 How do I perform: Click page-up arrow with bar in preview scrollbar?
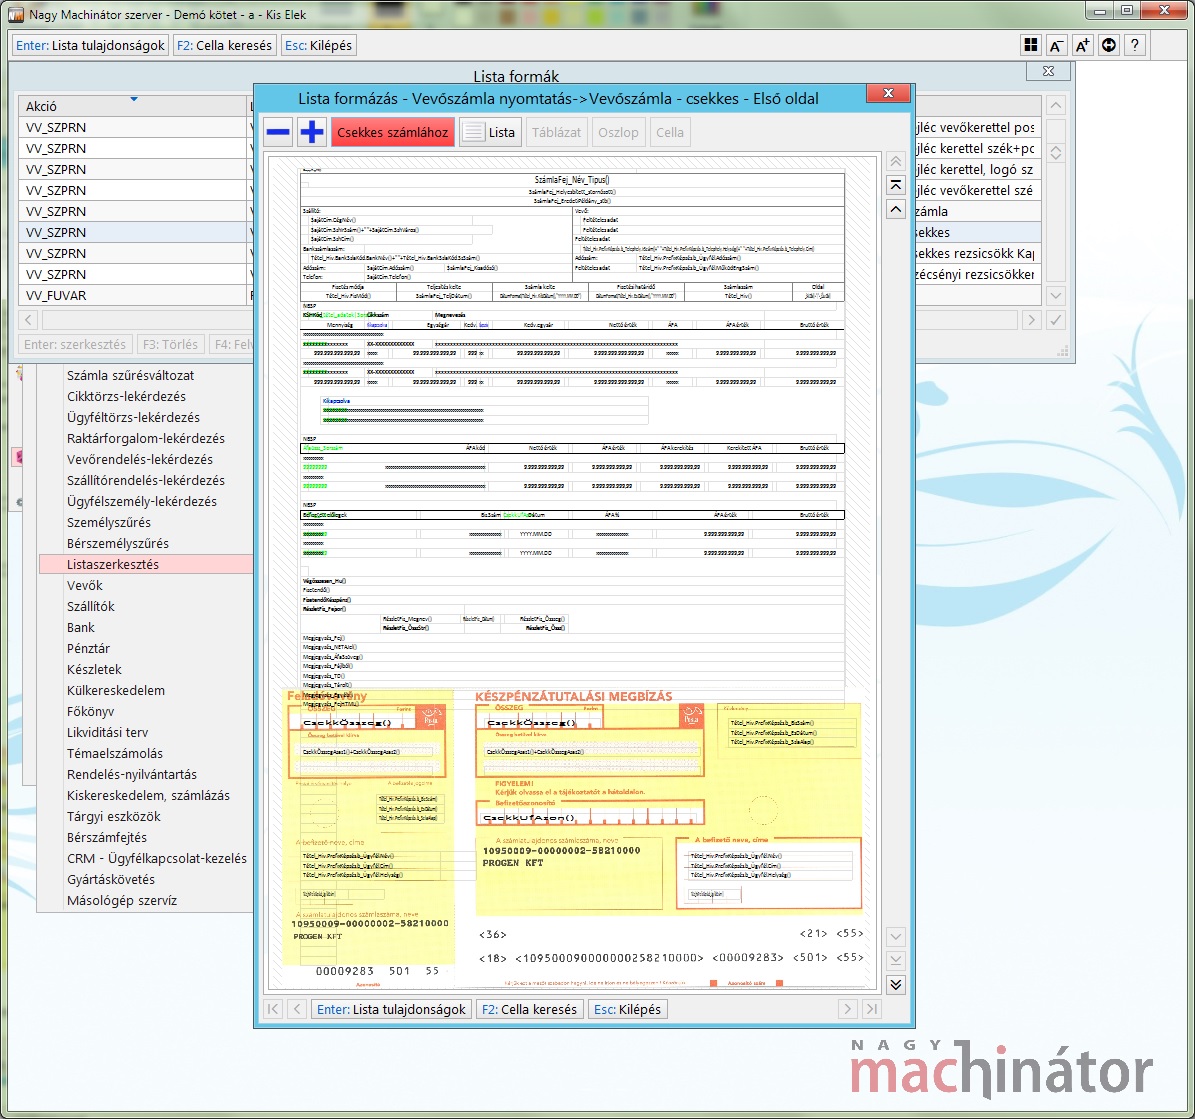[896, 185]
